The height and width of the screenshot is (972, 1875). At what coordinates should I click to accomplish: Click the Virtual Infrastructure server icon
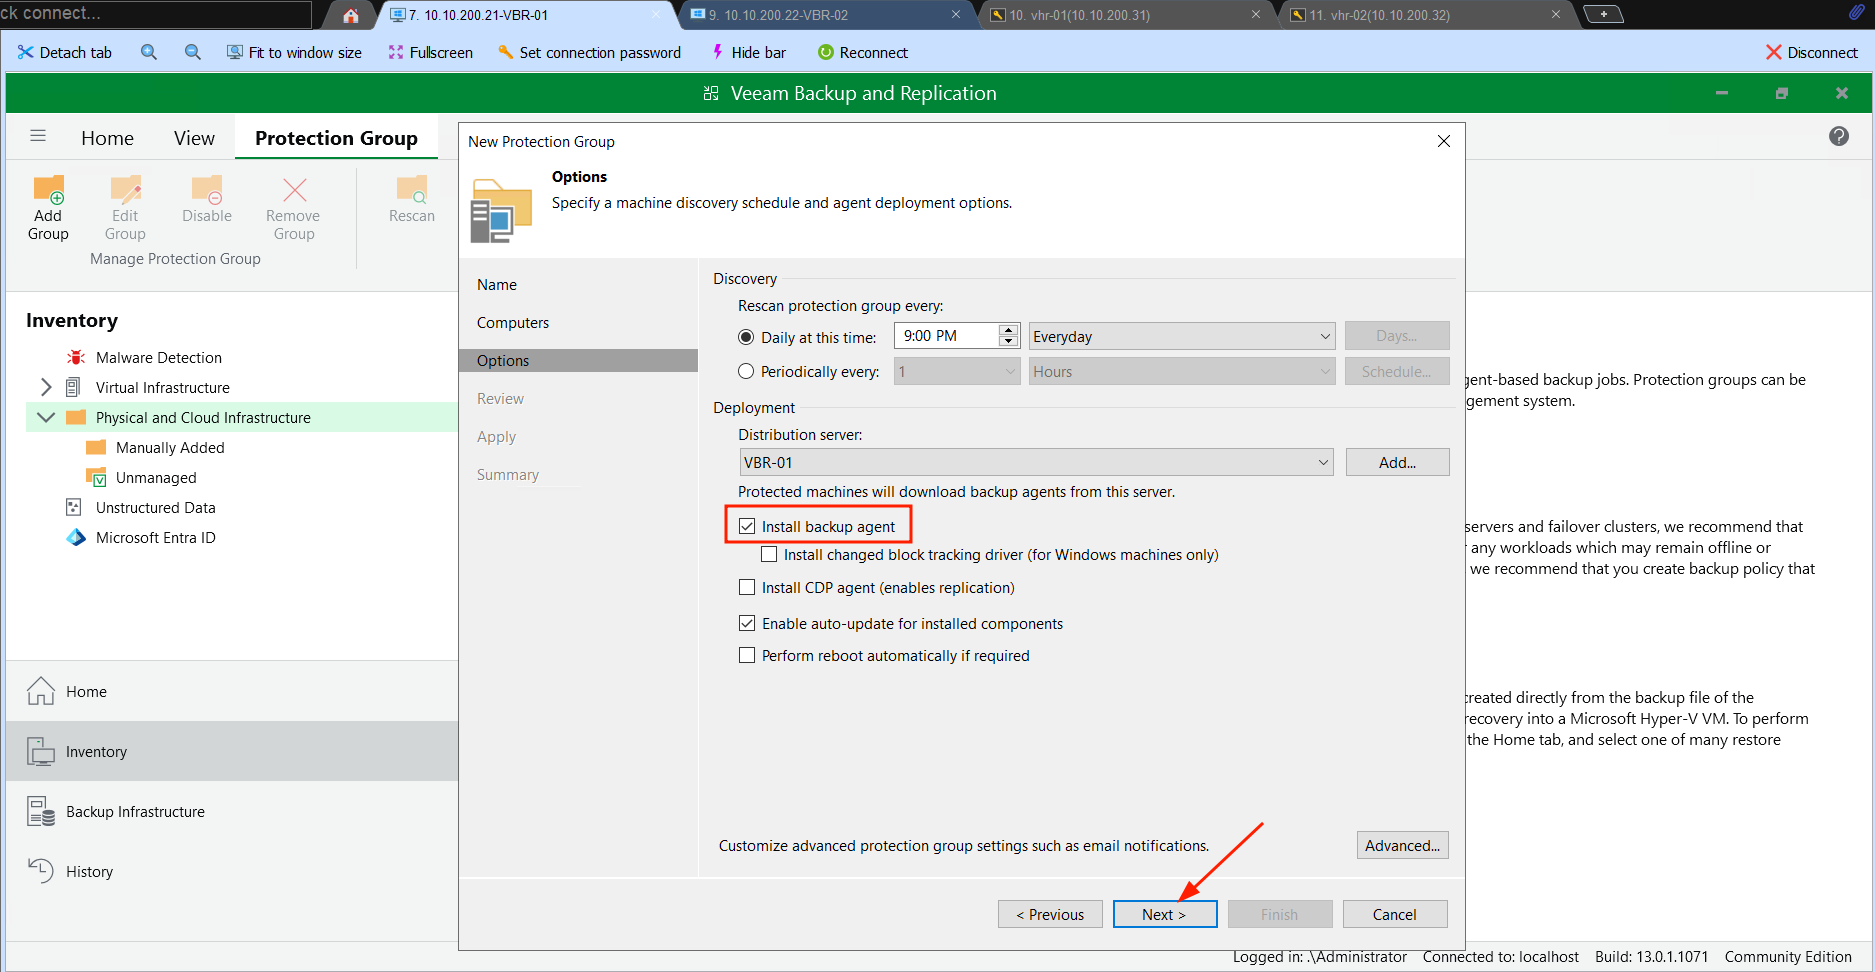pos(73,387)
